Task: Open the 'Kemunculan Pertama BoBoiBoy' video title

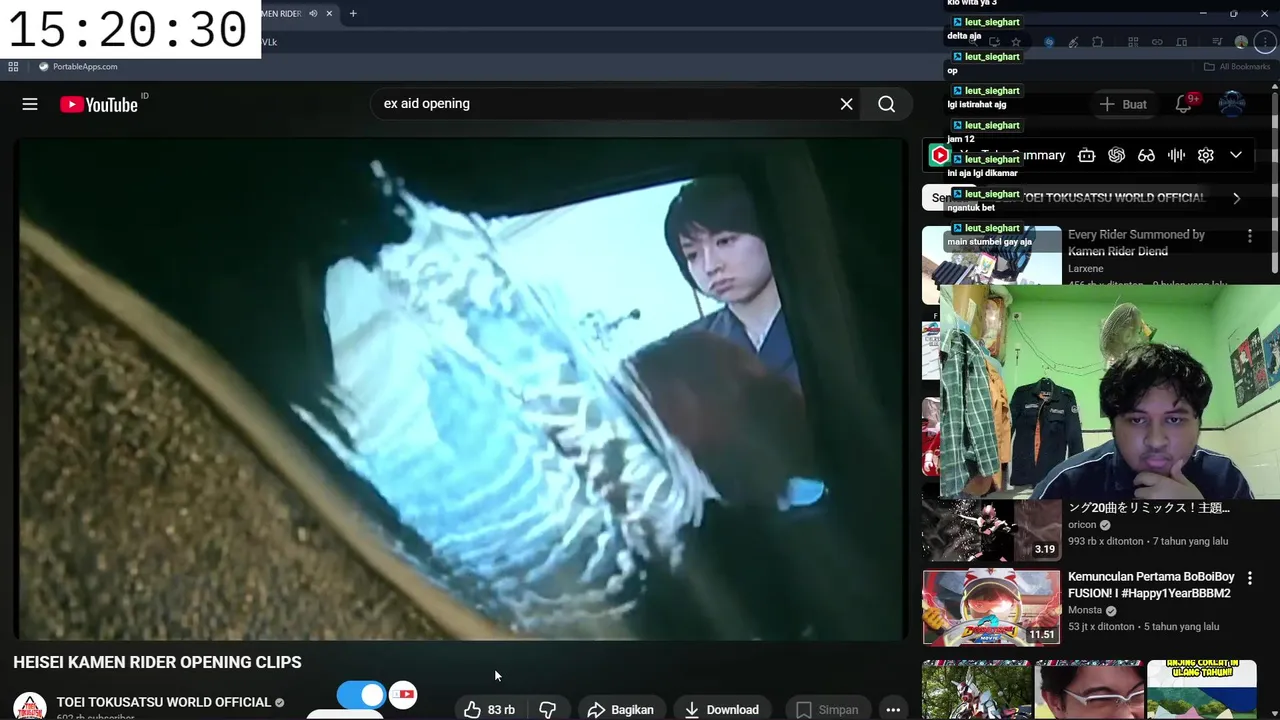Action: [1151, 585]
